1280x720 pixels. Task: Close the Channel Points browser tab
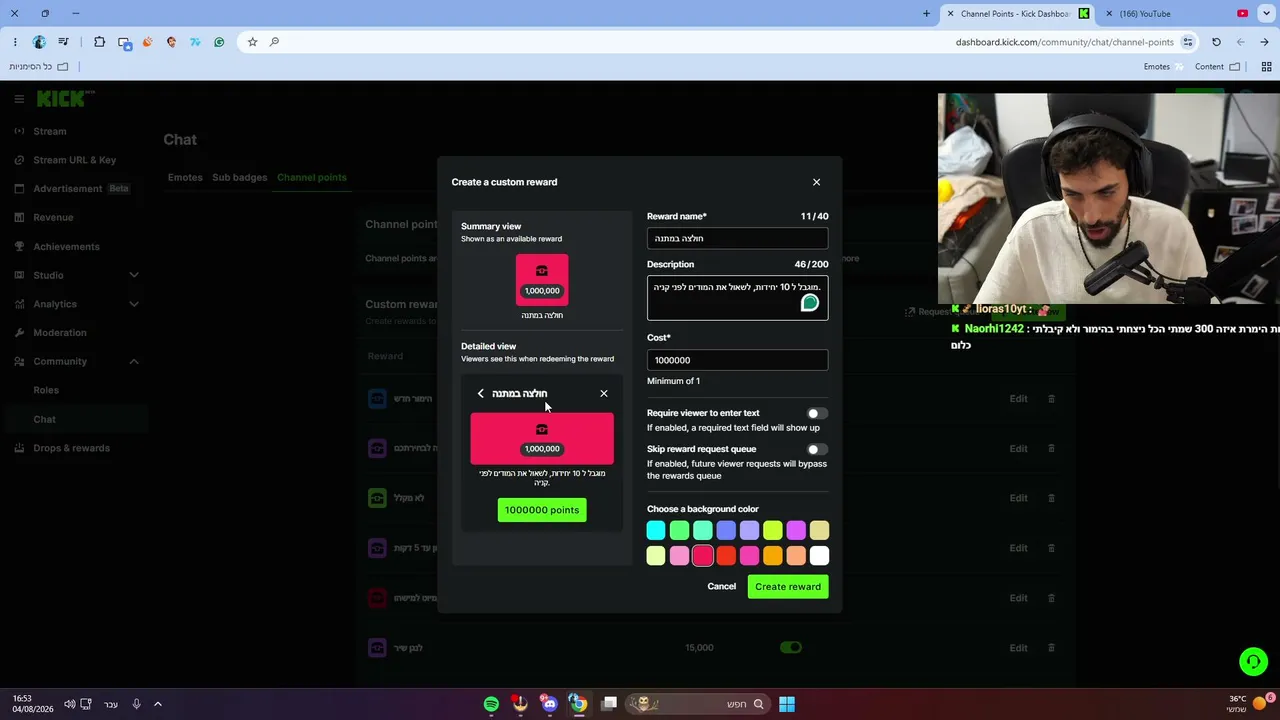click(x=950, y=14)
